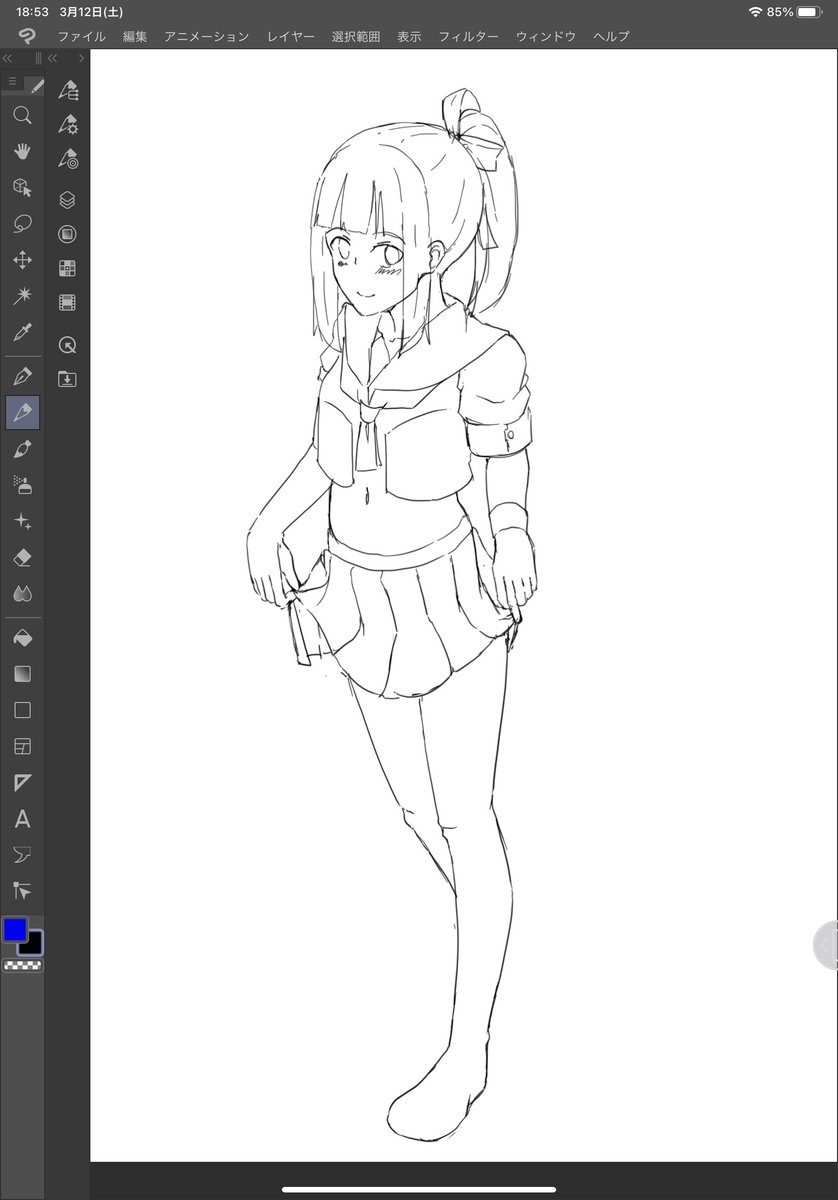The height and width of the screenshot is (1200, 838).
Task: Select the Airbrush tool
Action: [22, 485]
